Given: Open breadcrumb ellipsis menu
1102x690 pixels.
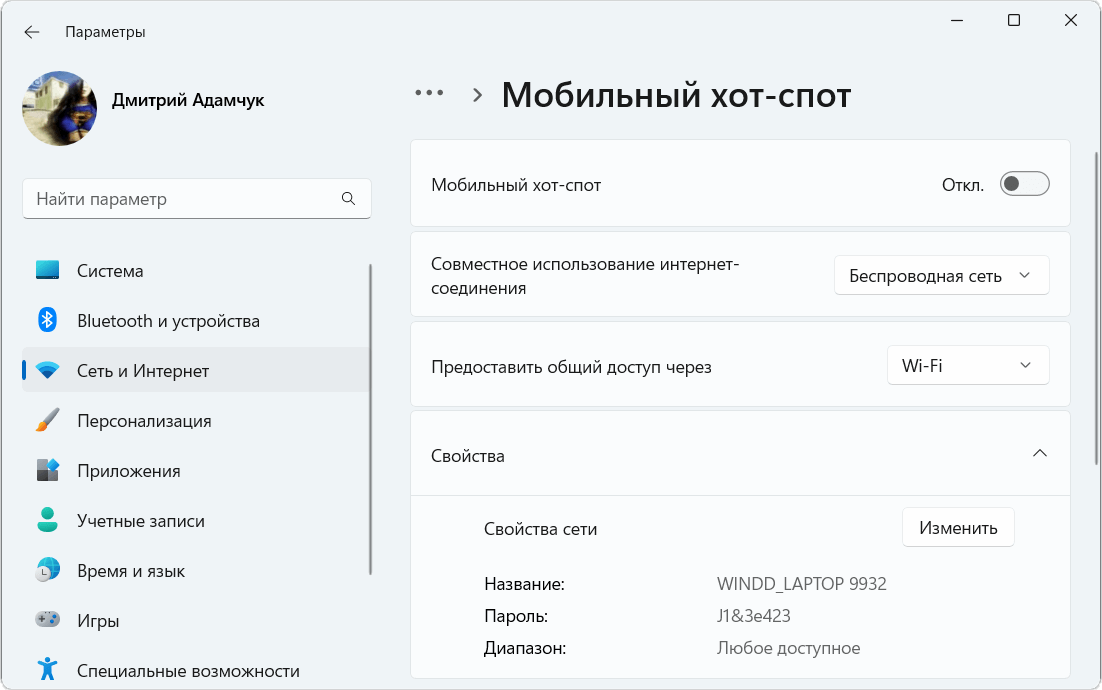Looking at the screenshot, I should tap(429, 93).
